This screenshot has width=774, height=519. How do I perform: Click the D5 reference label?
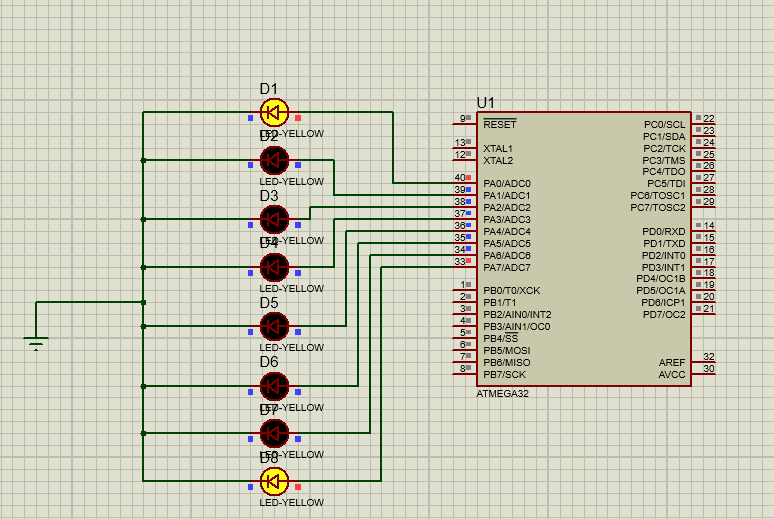click(x=269, y=303)
